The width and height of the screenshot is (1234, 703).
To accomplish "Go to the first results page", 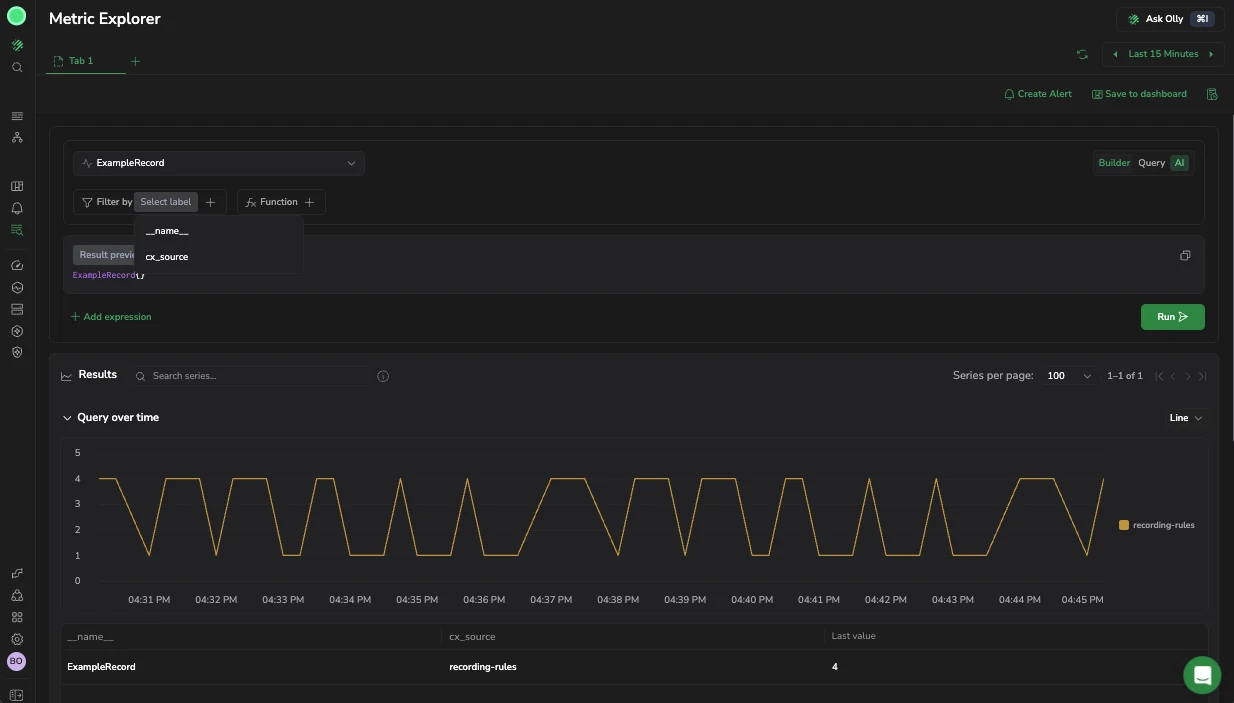I will [1159, 376].
